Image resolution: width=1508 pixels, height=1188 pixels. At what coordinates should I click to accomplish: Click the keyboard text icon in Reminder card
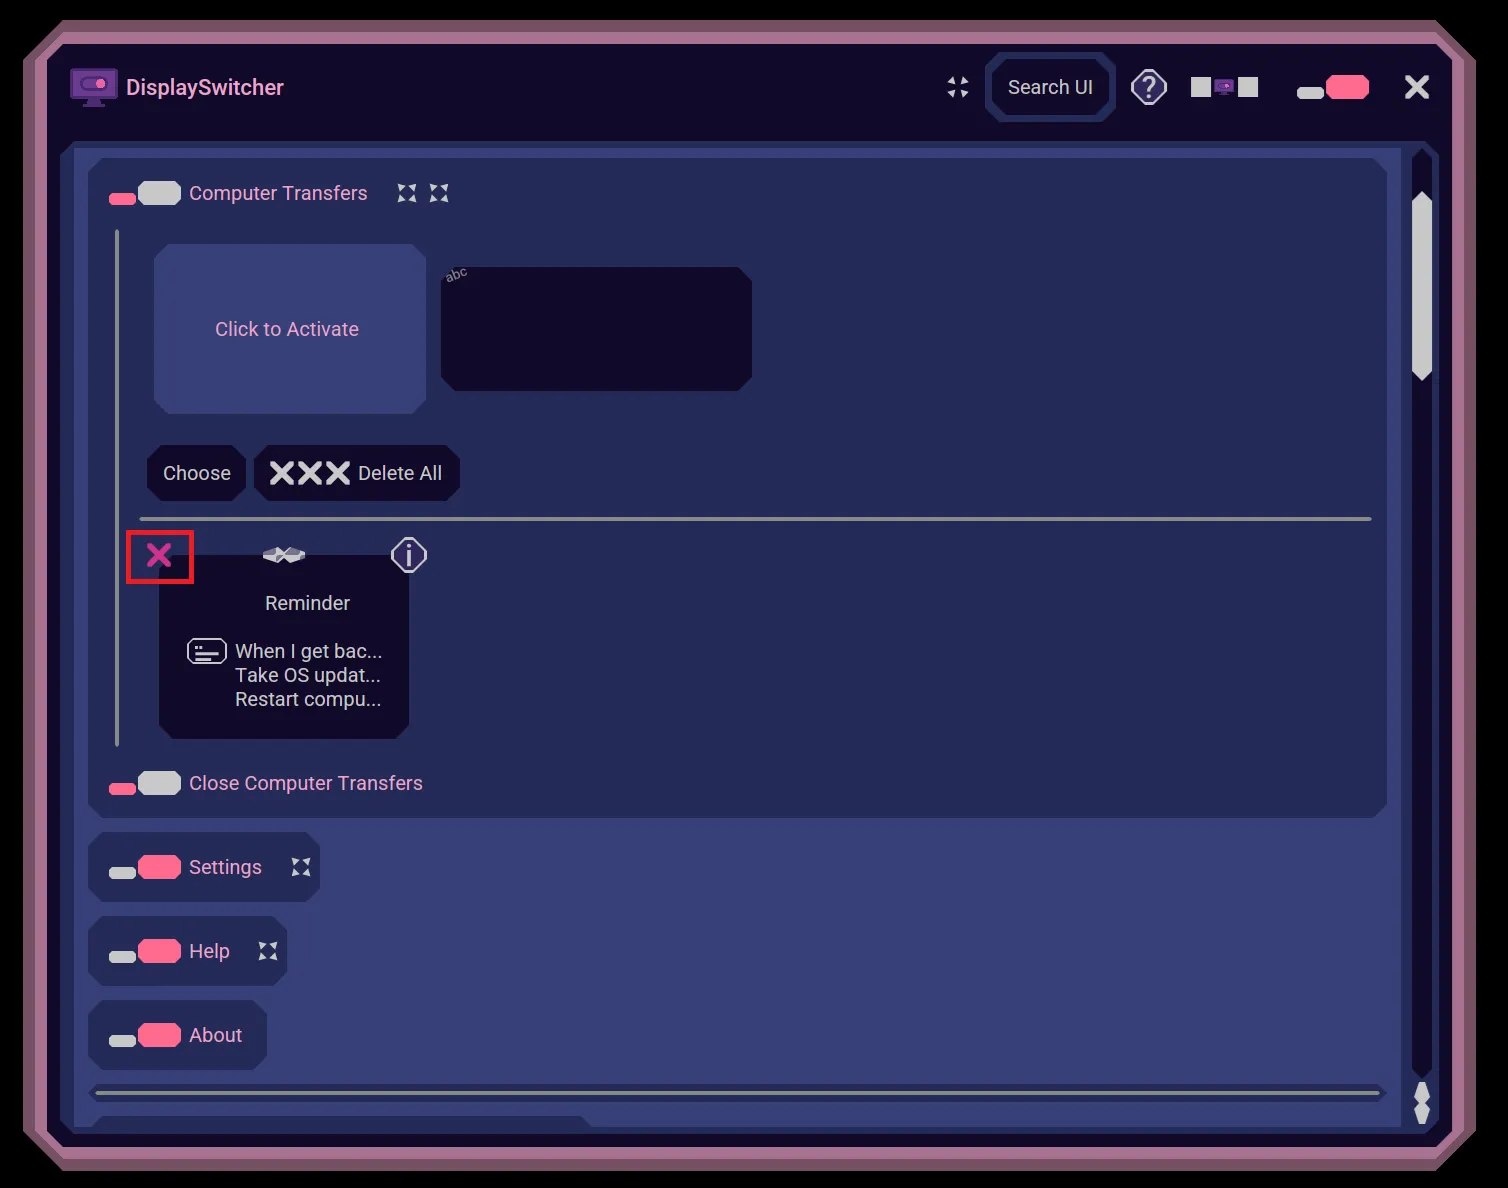[x=207, y=652]
